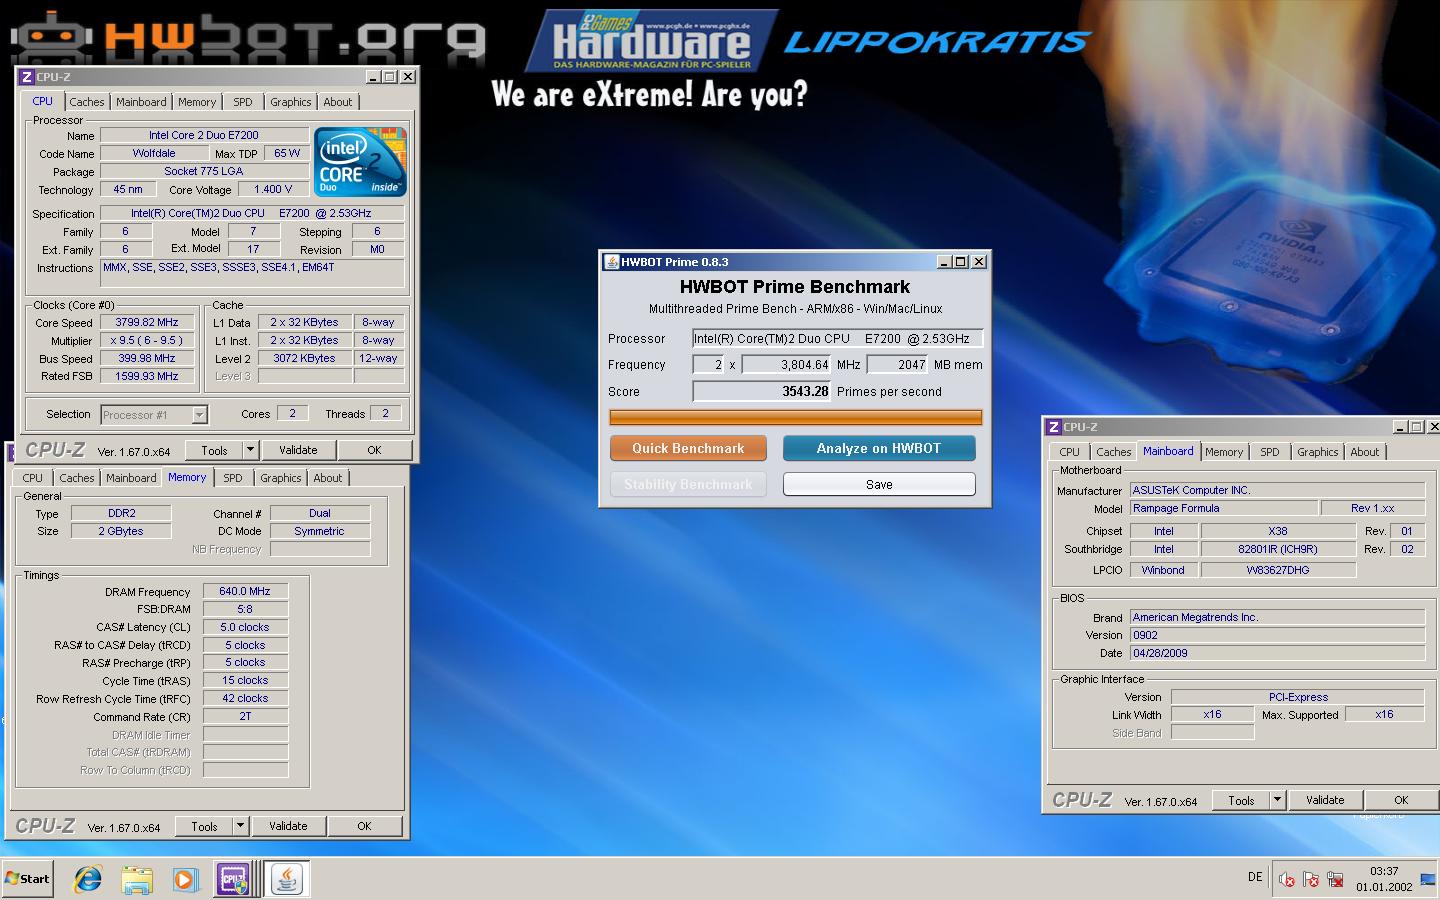Click OK in Memory CPU-Z window

(x=364, y=826)
